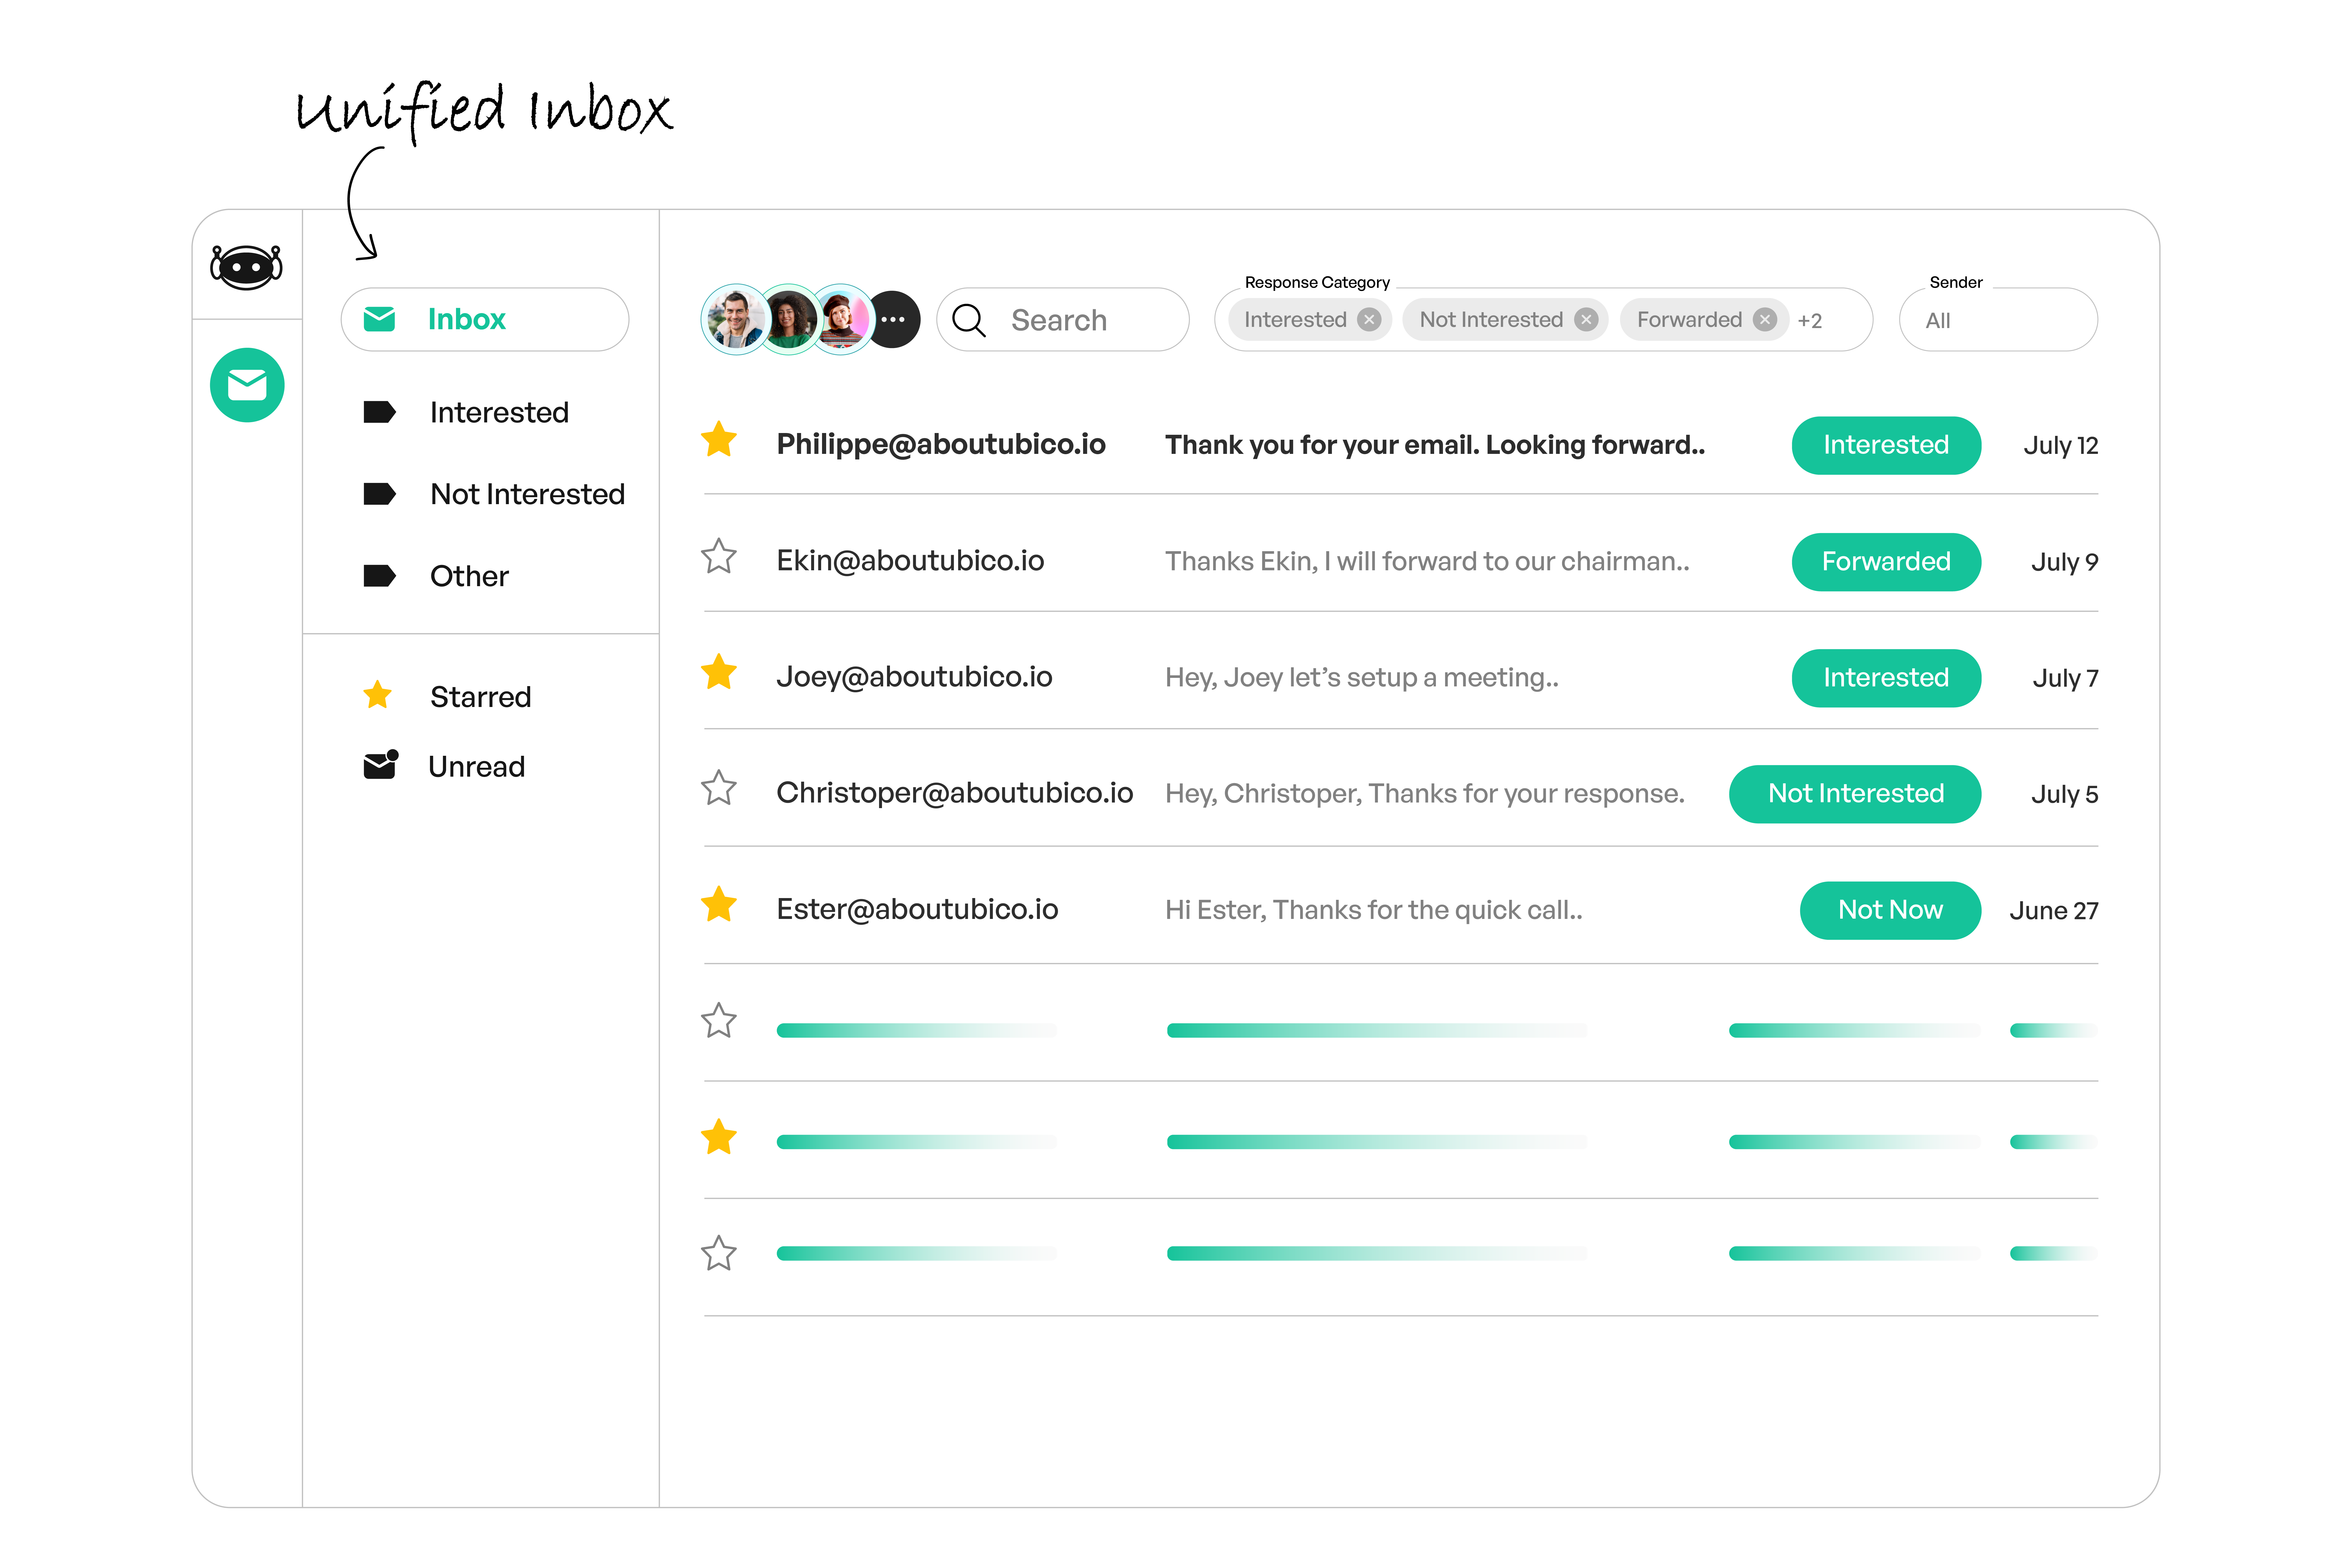2352x1568 pixels.
Task: Open the Sender All dropdown
Action: 1998,320
